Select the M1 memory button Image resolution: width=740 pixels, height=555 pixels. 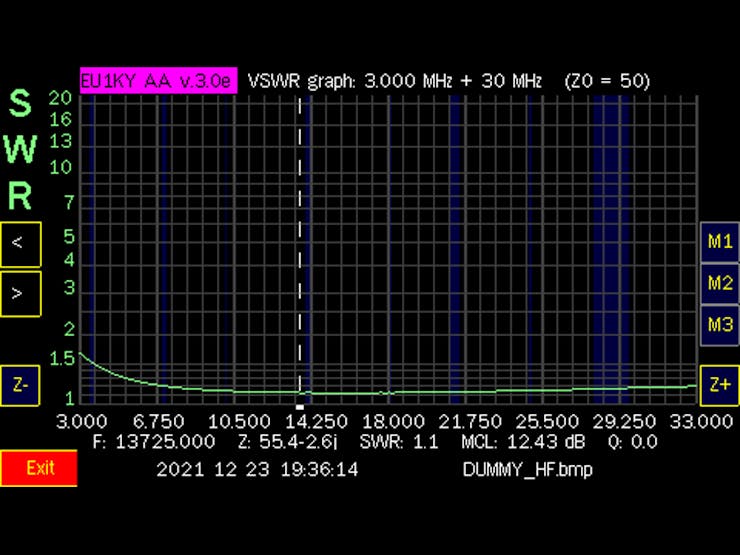tap(720, 242)
